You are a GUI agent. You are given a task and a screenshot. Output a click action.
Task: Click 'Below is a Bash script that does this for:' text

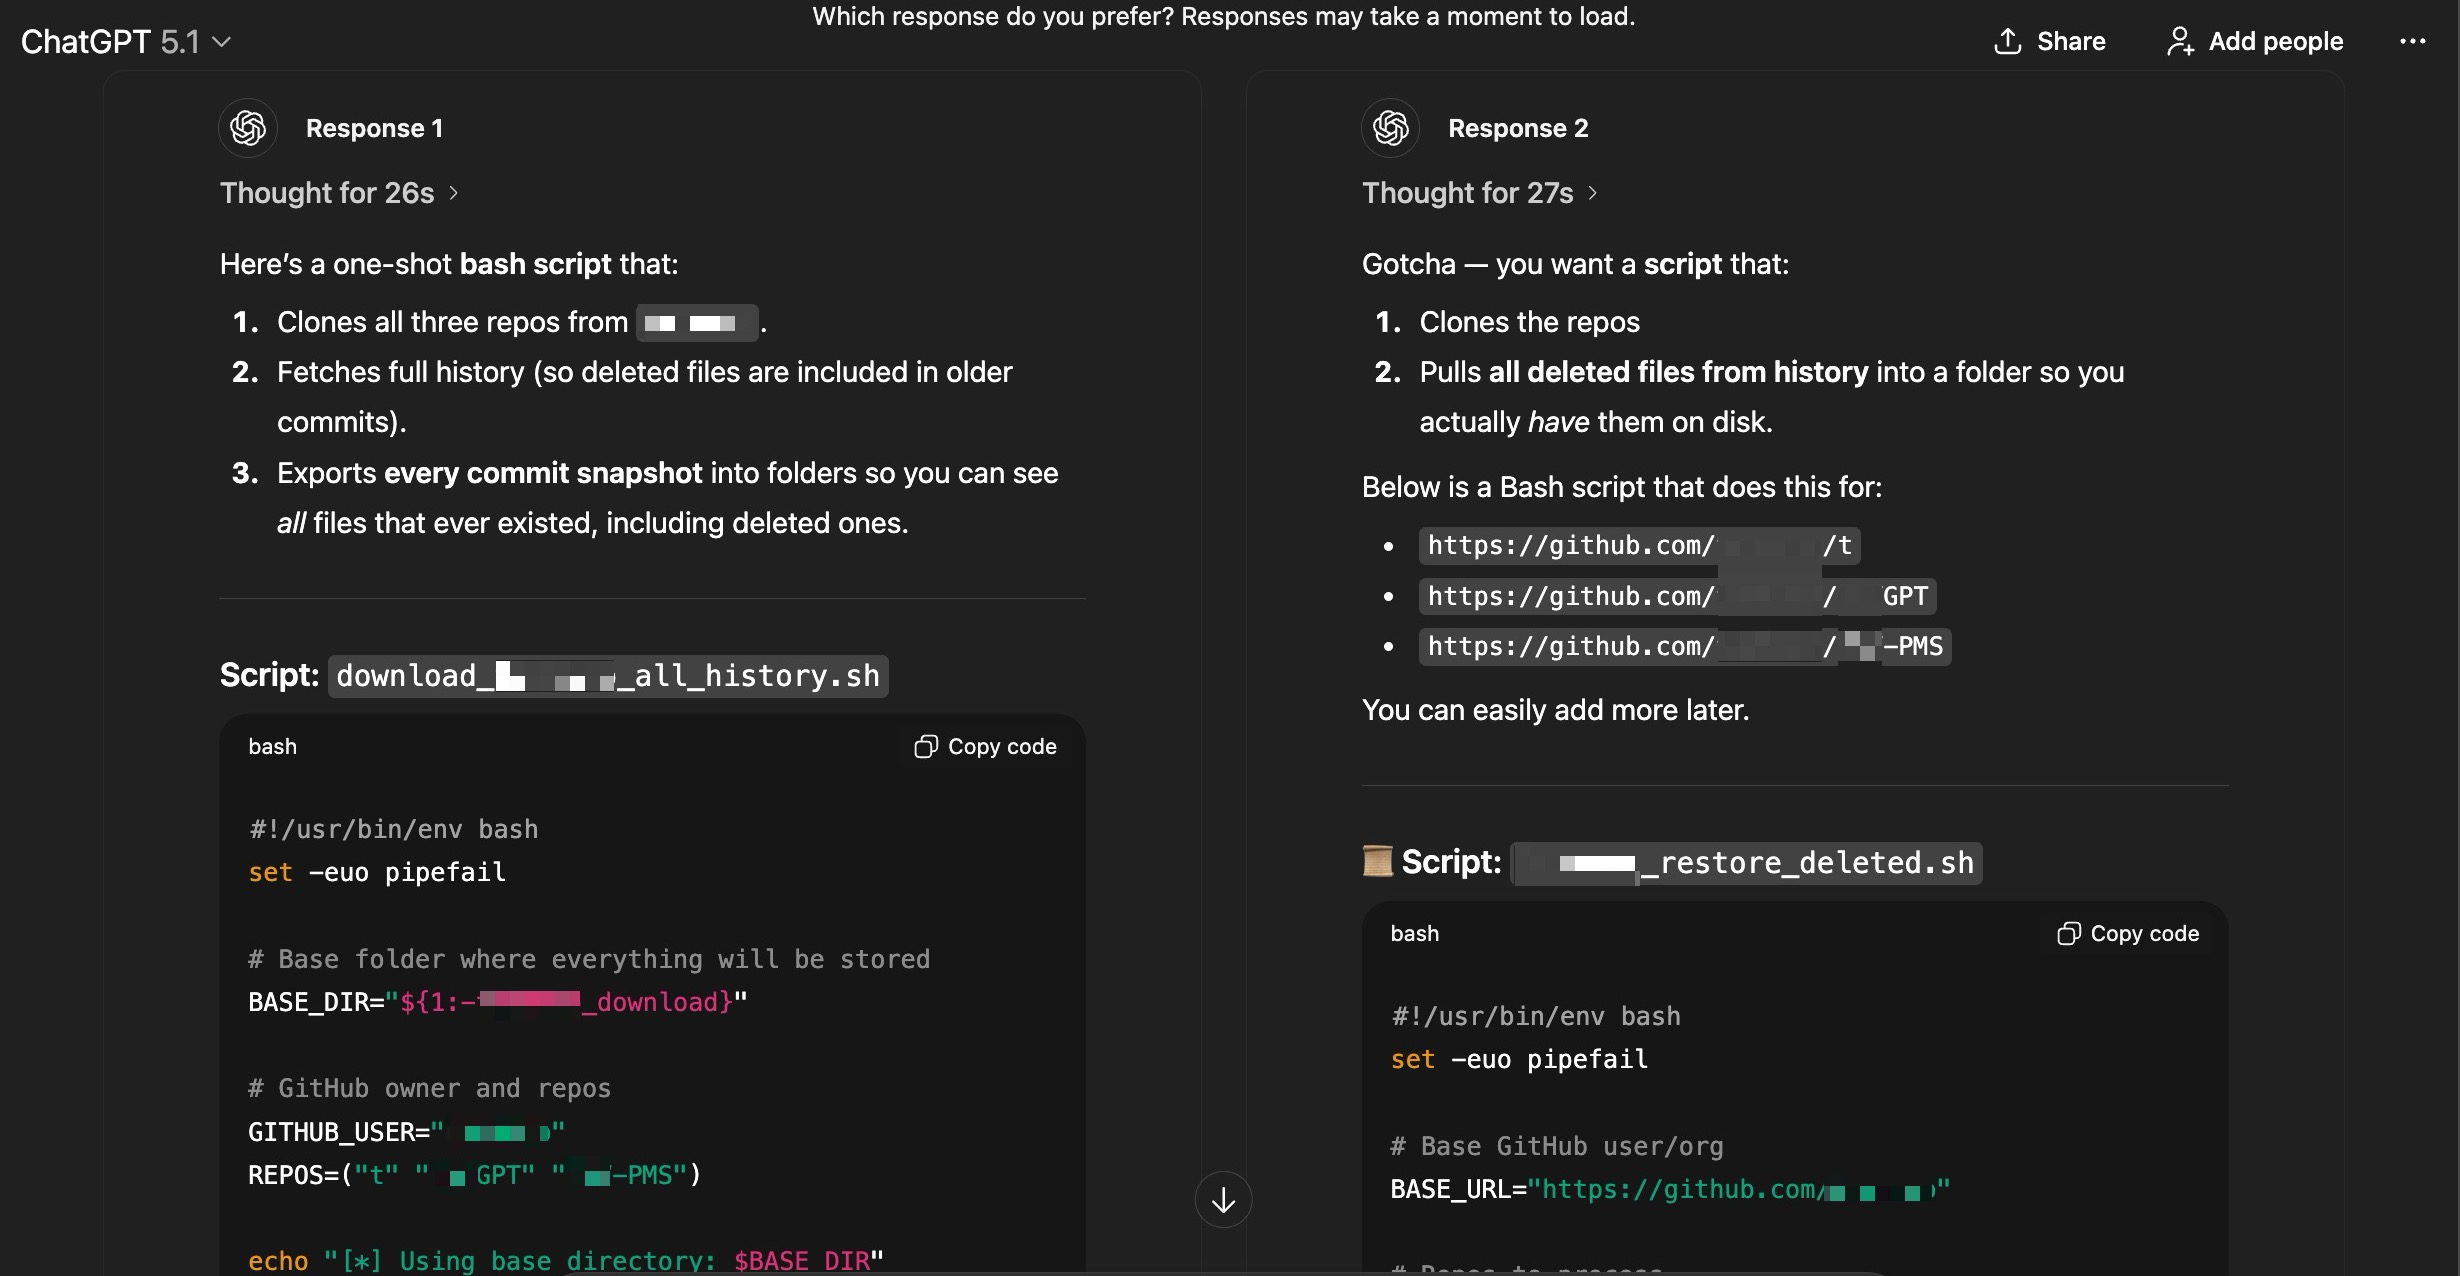(1621, 487)
